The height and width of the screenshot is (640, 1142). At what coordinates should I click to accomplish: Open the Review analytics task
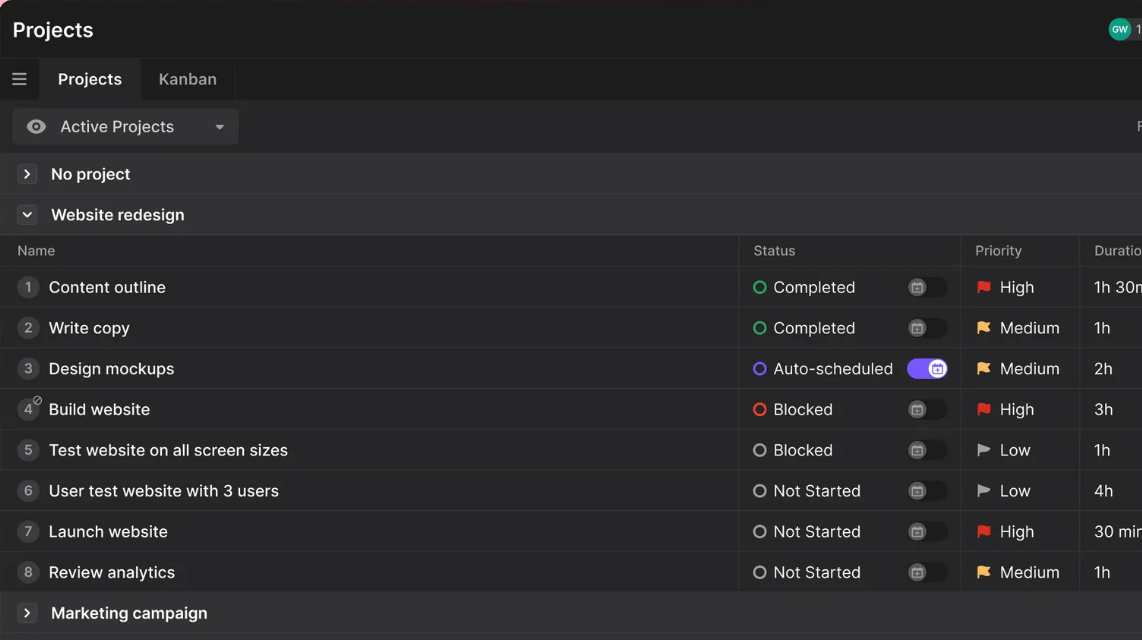111,573
